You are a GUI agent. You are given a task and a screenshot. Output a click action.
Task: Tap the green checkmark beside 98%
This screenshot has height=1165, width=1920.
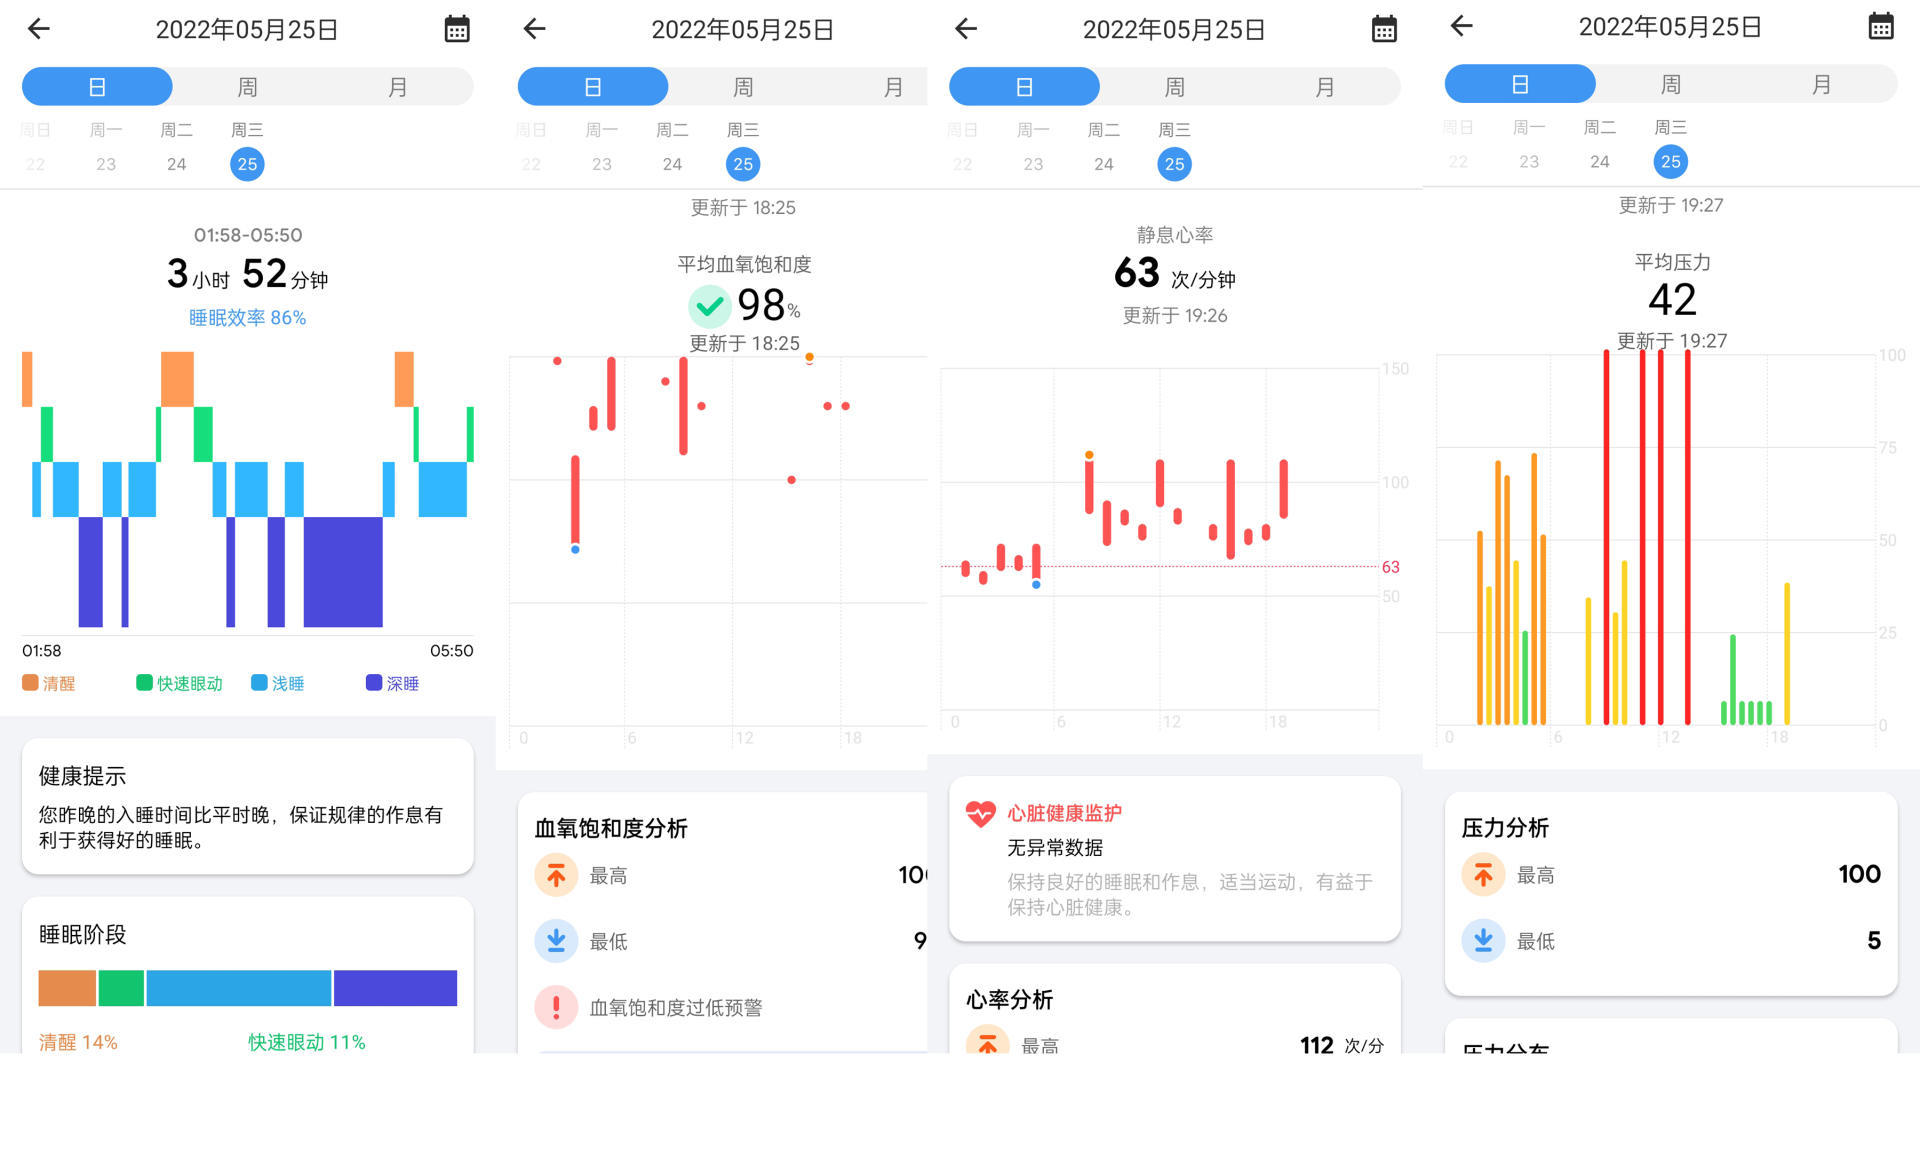709,306
